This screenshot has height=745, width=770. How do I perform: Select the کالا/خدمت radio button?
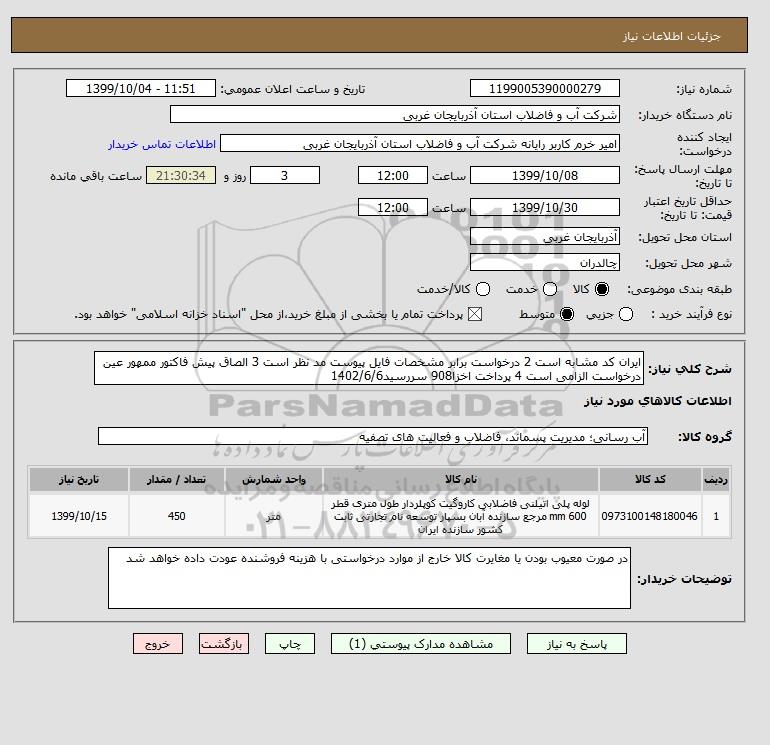click(x=483, y=289)
